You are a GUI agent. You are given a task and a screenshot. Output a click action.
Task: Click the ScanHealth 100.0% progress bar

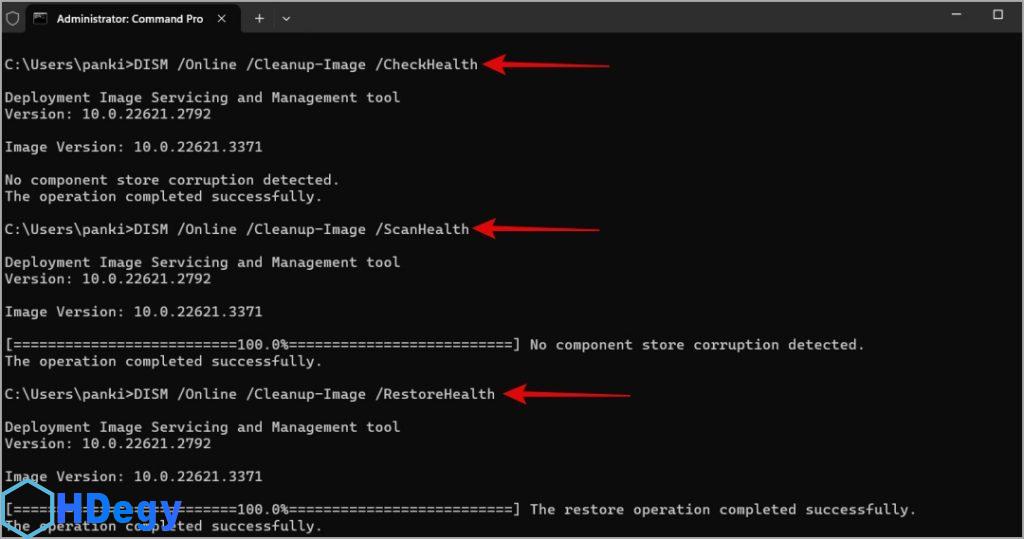click(262, 345)
